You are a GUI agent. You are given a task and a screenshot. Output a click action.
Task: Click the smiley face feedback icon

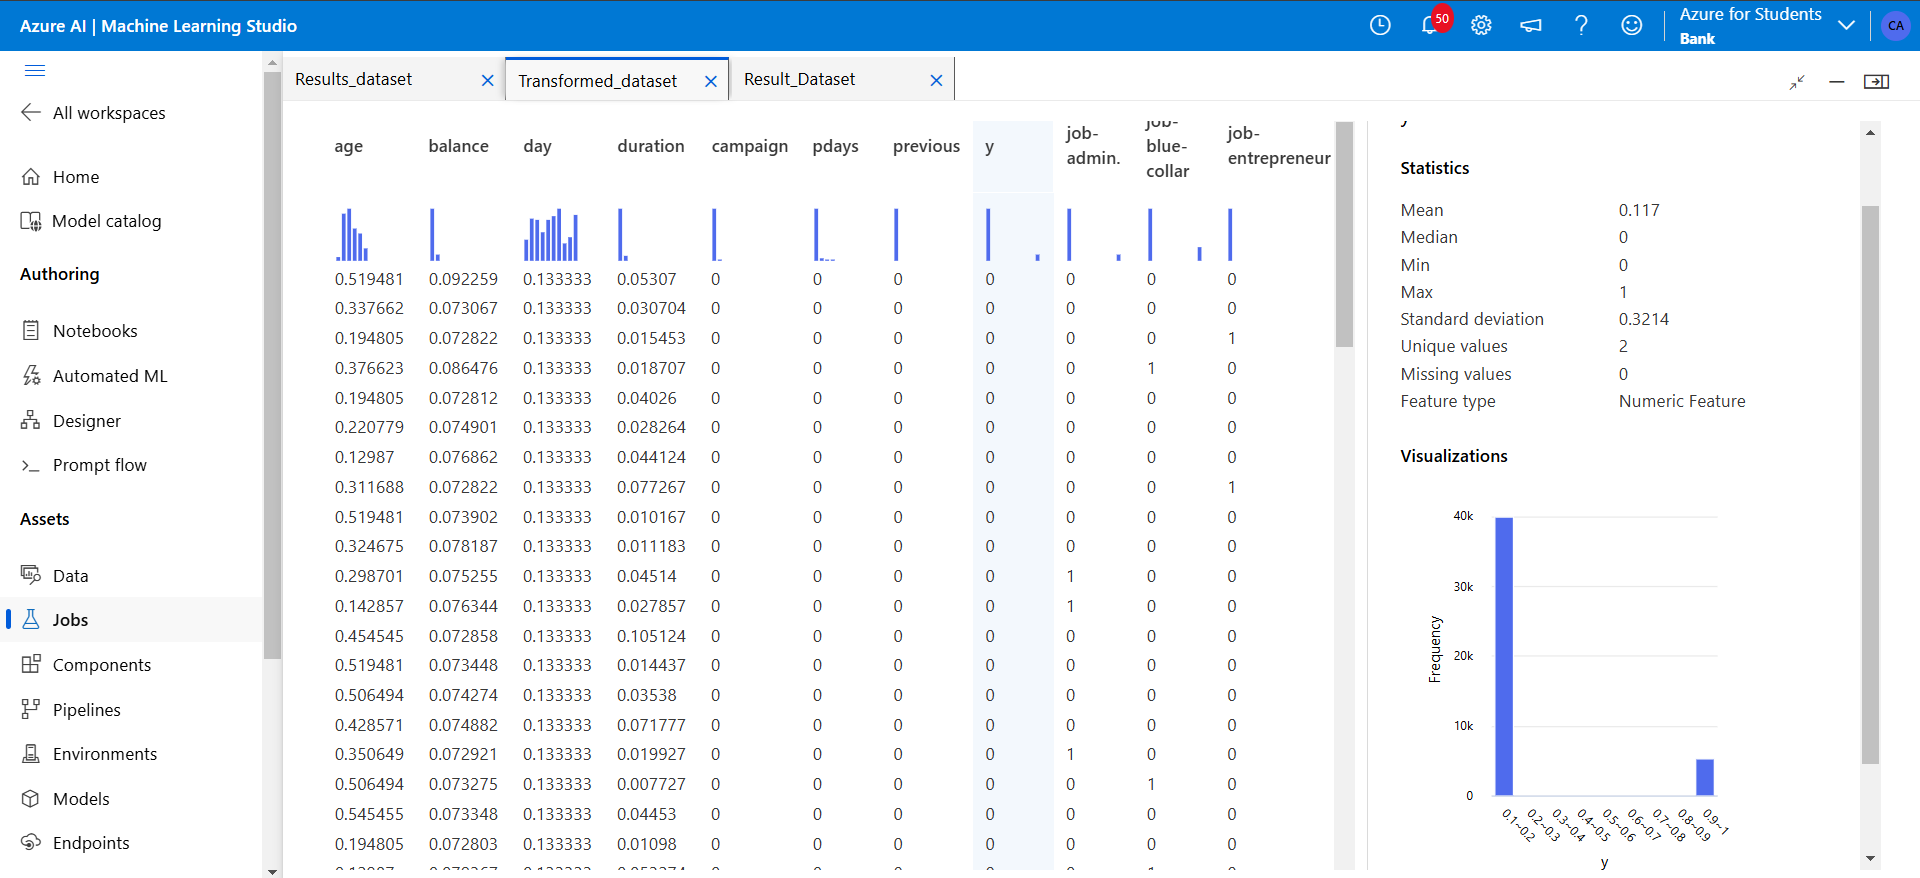point(1631,25)
